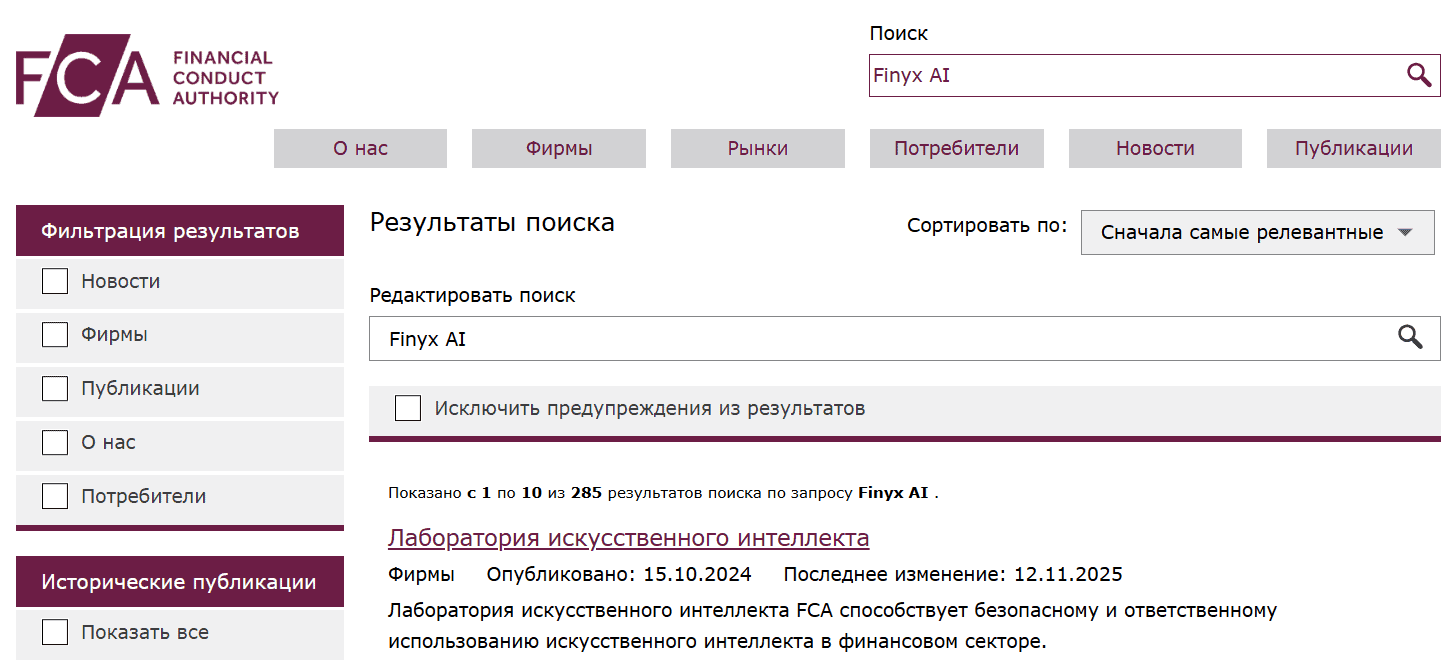Viewport: 1451px width, 660px height.
Task: Check the Публикации filter checkbox
Action: point(55,389)
